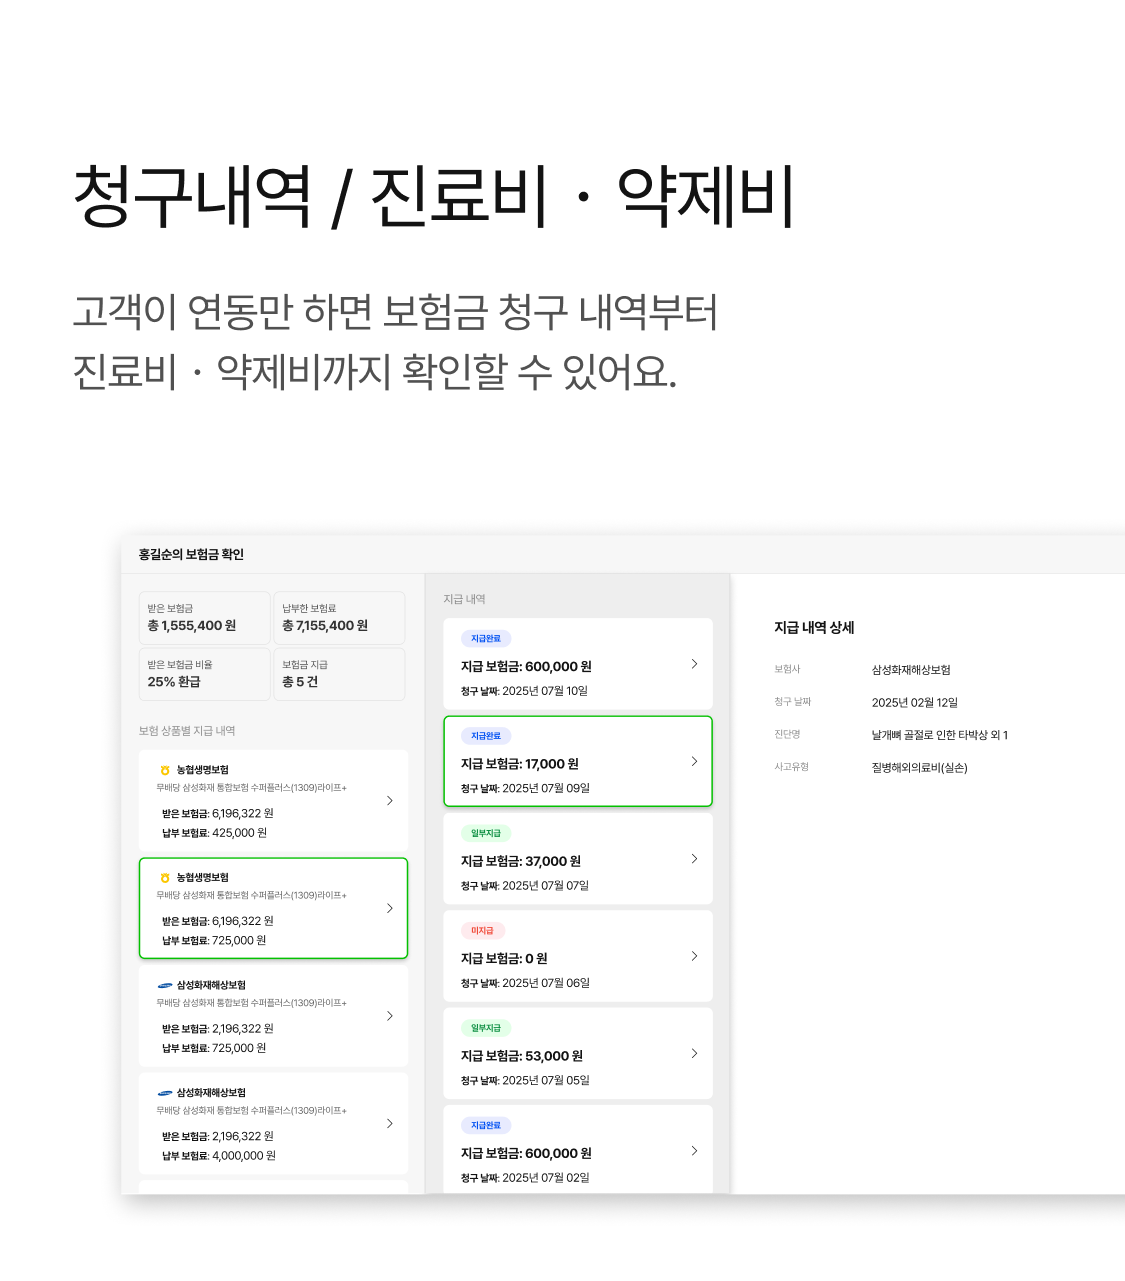1125x1281 pixels.
Task: Click the 지급완료 badge on the 600,000 won payment
Action: 484,638
